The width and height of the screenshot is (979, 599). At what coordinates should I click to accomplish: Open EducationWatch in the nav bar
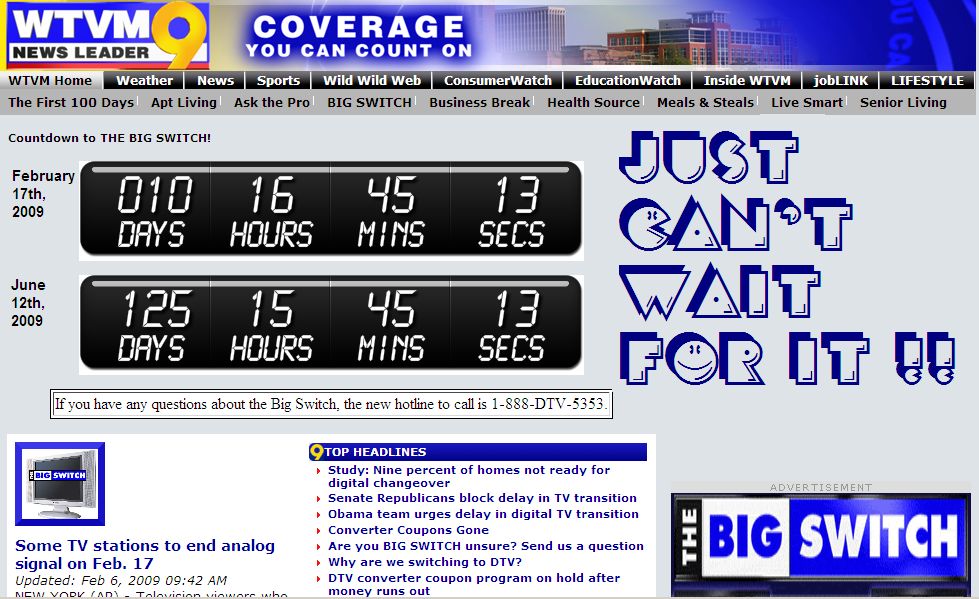627,81
